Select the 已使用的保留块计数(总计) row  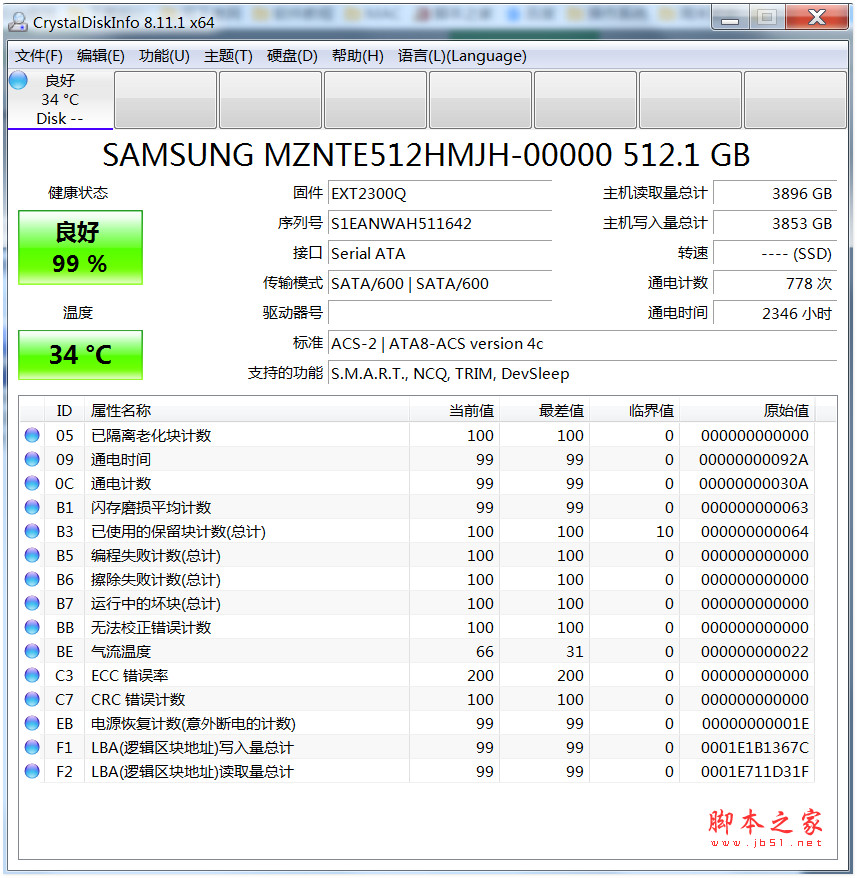click(418, 531)
